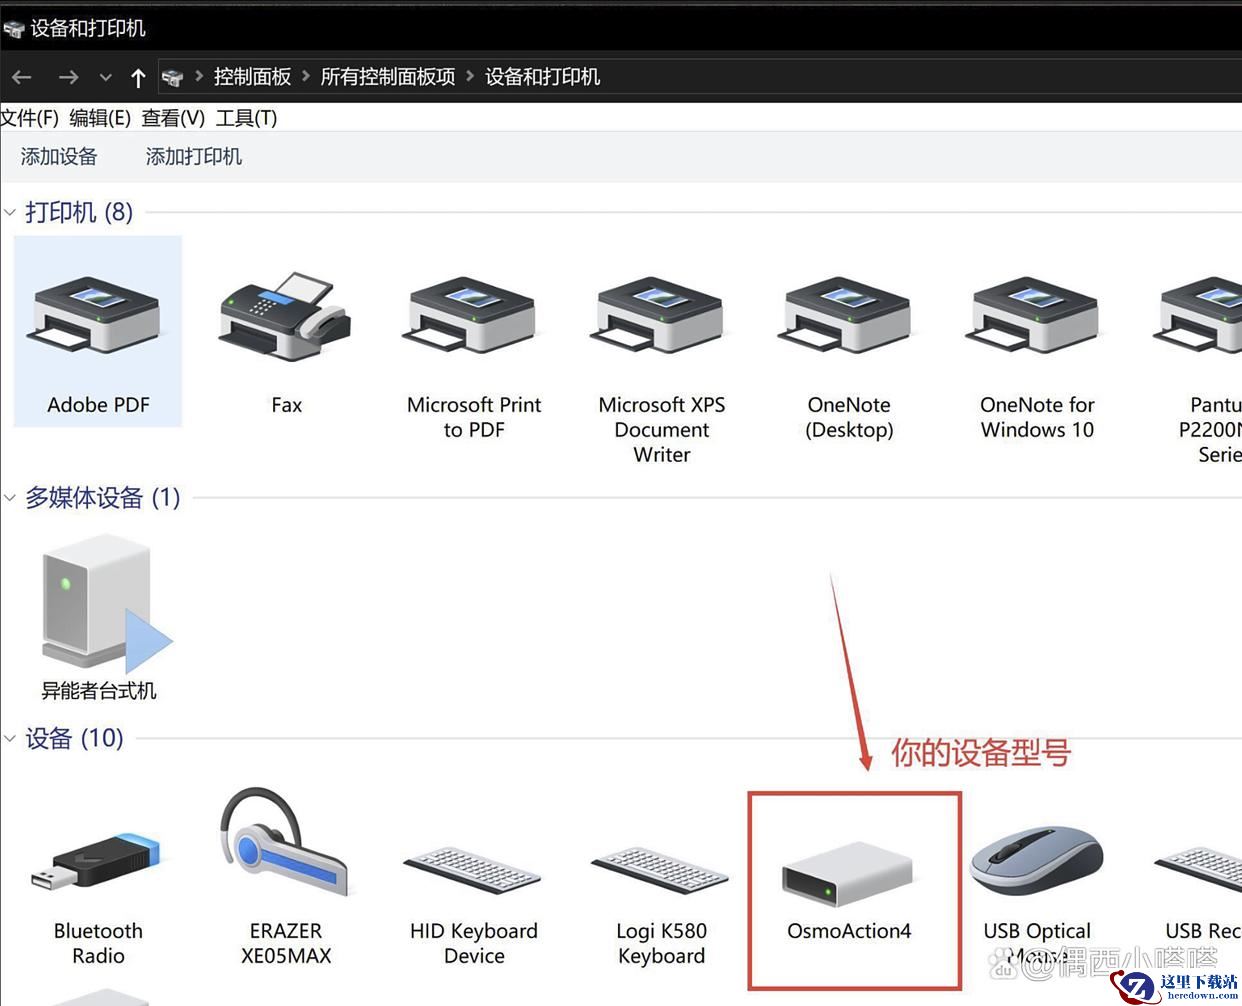Click the 添加打印机 button
Image resolution: width=1242 pixels, height=1006 pixels.
(193, 157)
